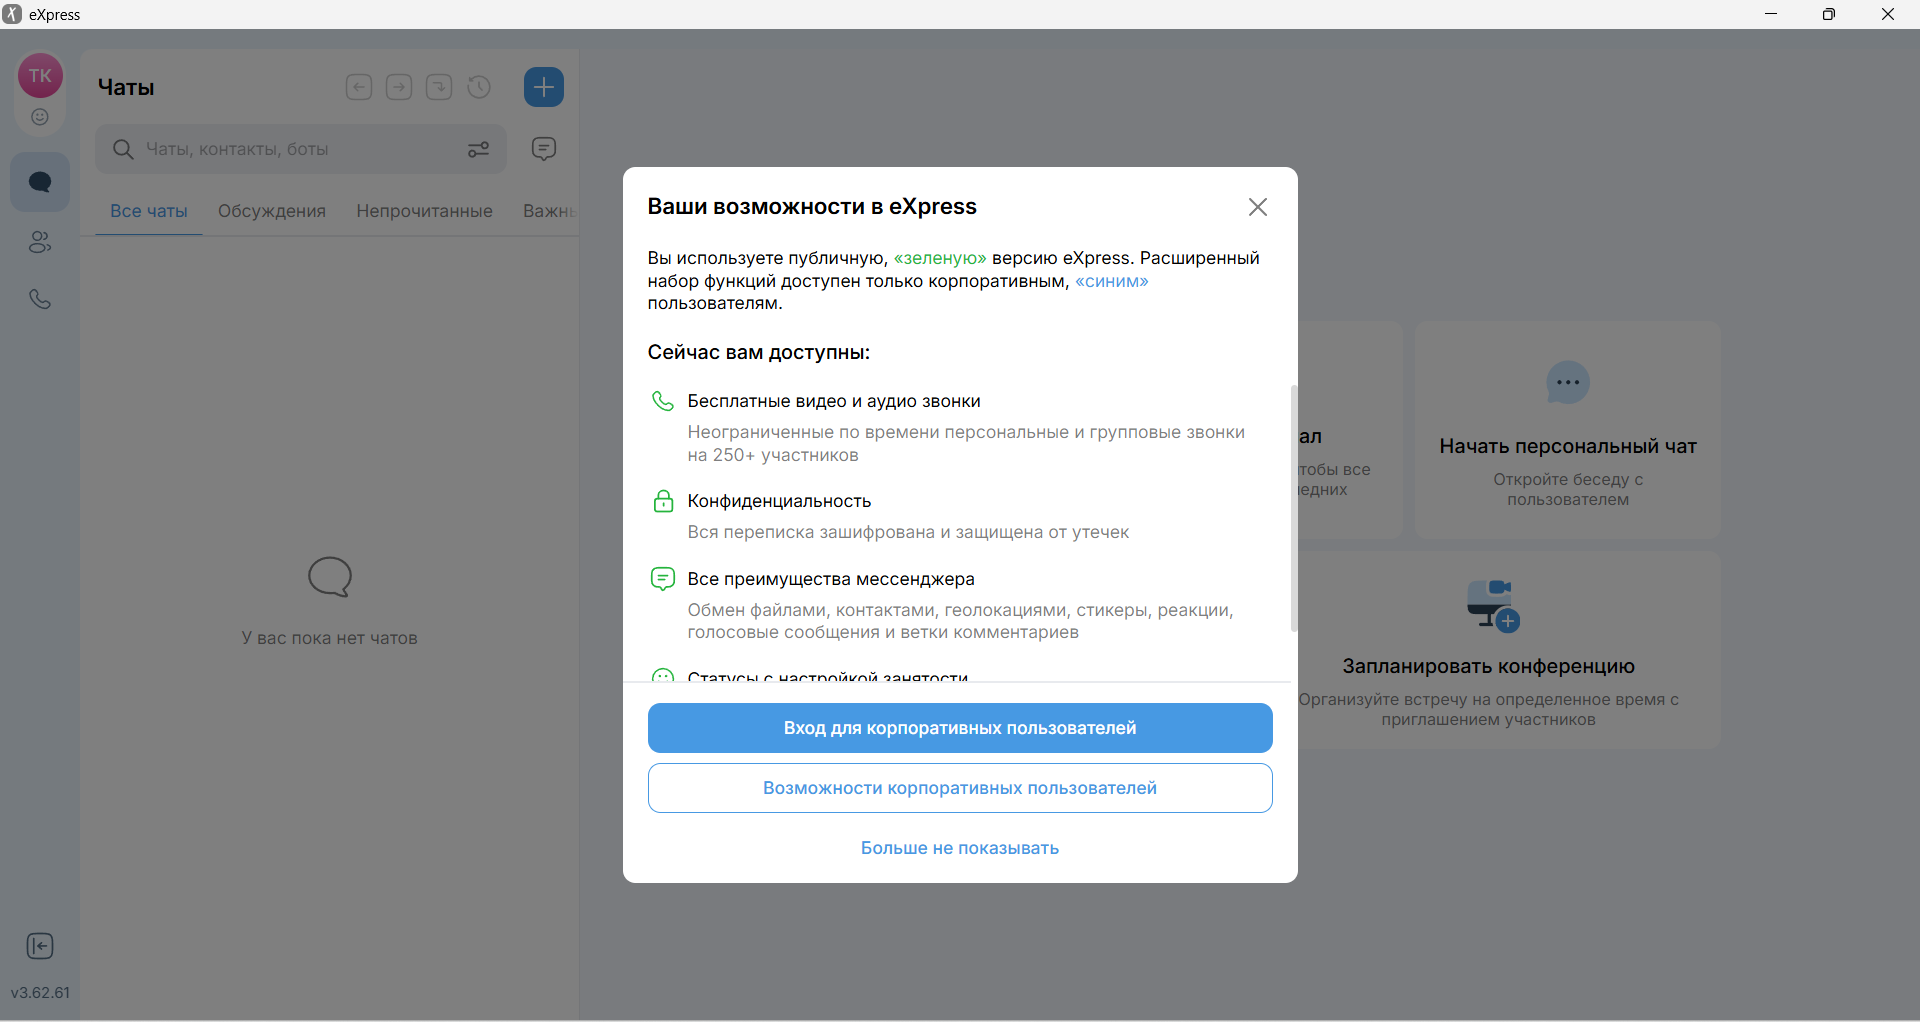Click the Чаты panel heading
The width and height of the screenshot is (1920, 1022).
point(126,87)
